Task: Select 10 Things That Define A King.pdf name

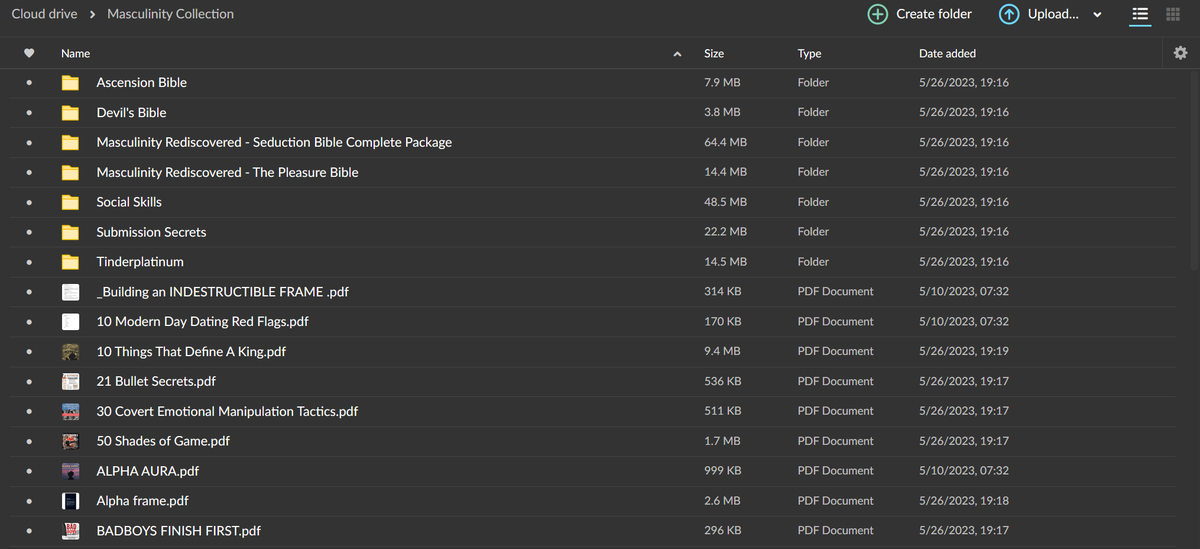Action: pyautogui.click(x=191, y=352)
